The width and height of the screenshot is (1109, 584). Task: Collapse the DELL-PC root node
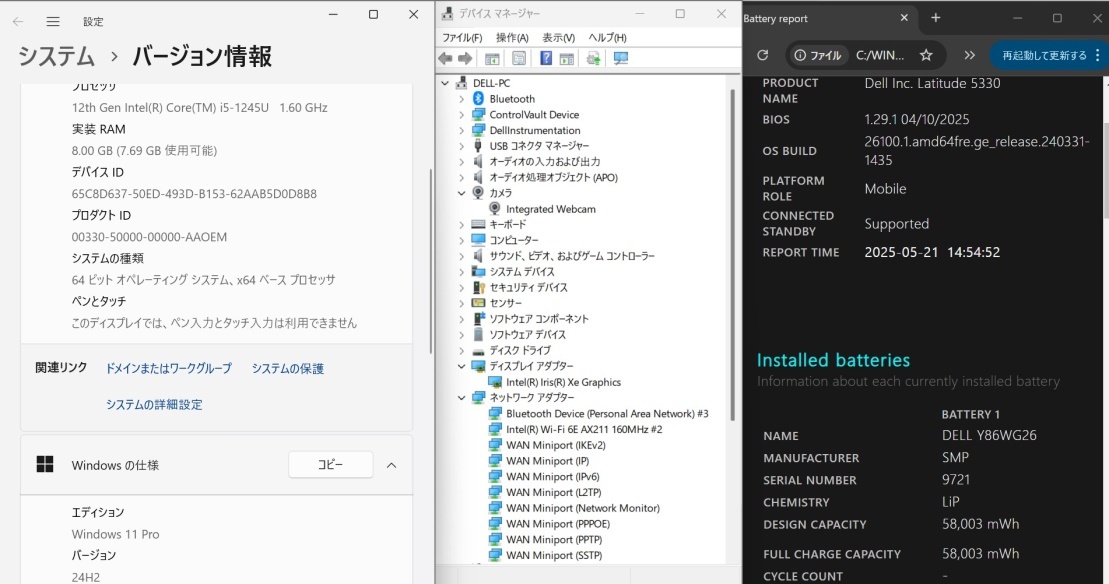(x=445, y=83)
